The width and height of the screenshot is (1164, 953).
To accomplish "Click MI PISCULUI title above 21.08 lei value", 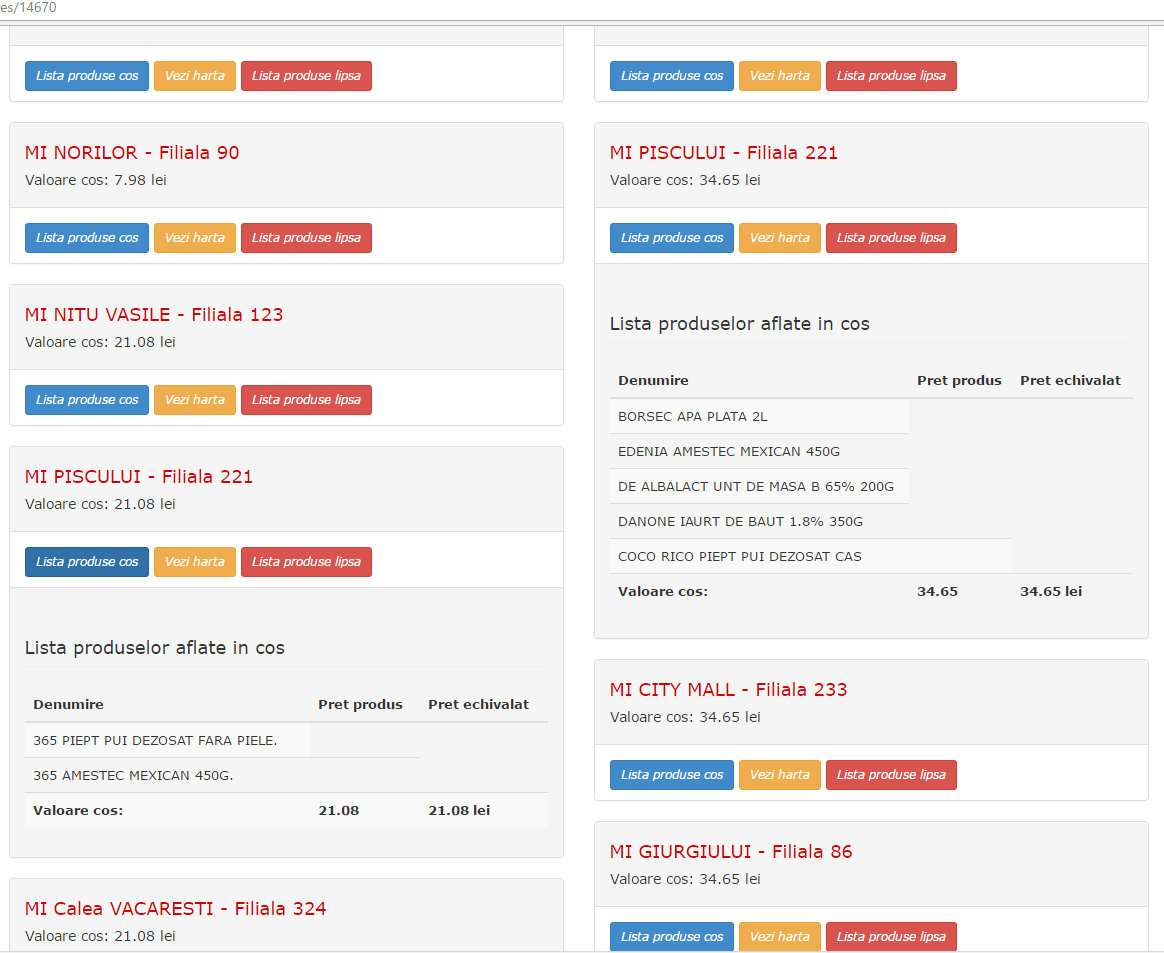I will pyautogui.click(x=139, y=476).
